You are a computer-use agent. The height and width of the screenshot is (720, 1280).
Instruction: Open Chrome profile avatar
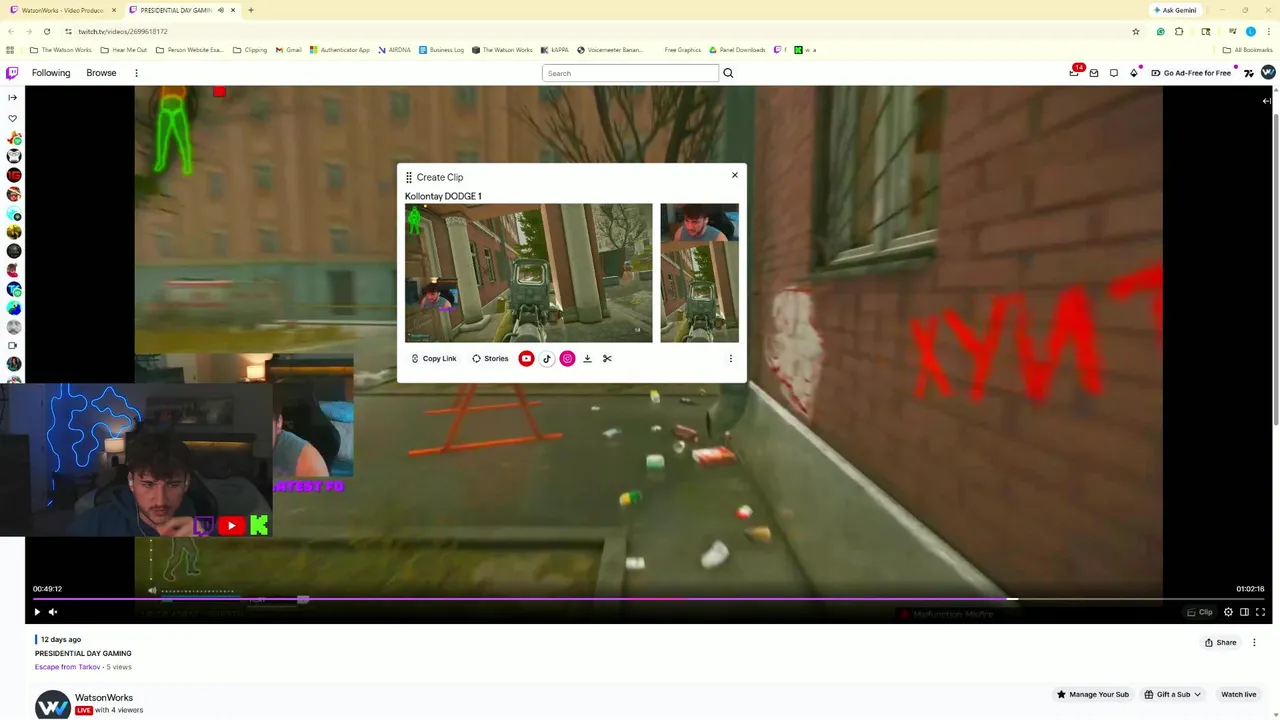(x=1251, y=31)
